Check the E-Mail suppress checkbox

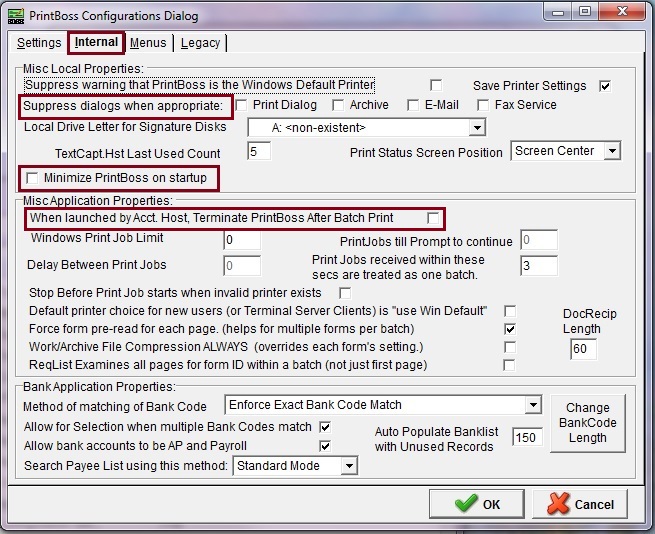click(x=413, y=105)
